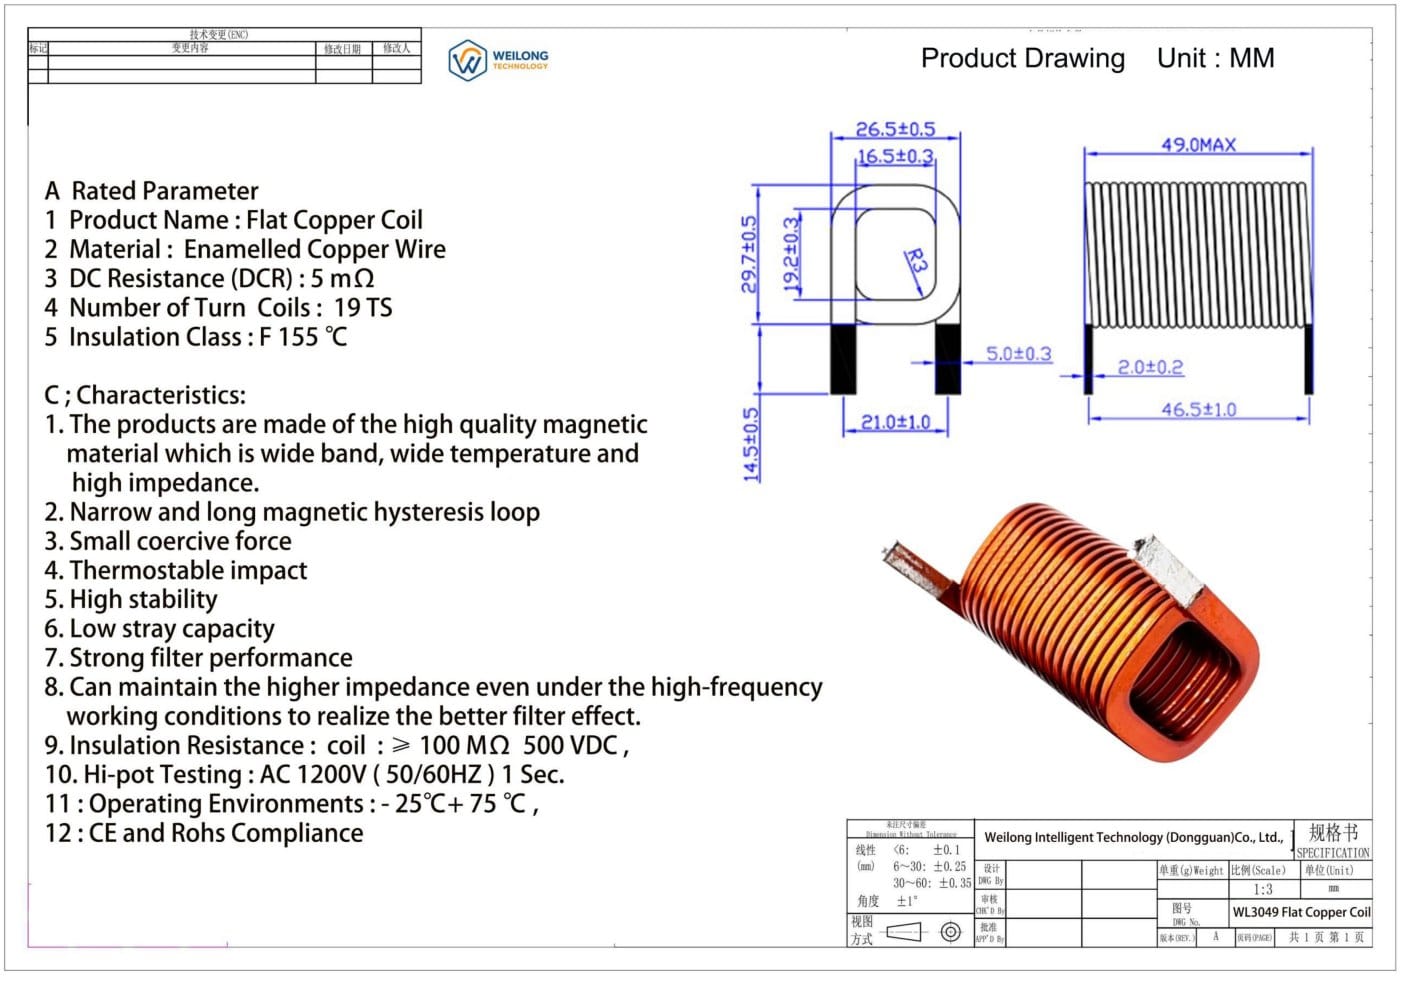Click the 'A Rated Parameter' heading

point(152,191)
